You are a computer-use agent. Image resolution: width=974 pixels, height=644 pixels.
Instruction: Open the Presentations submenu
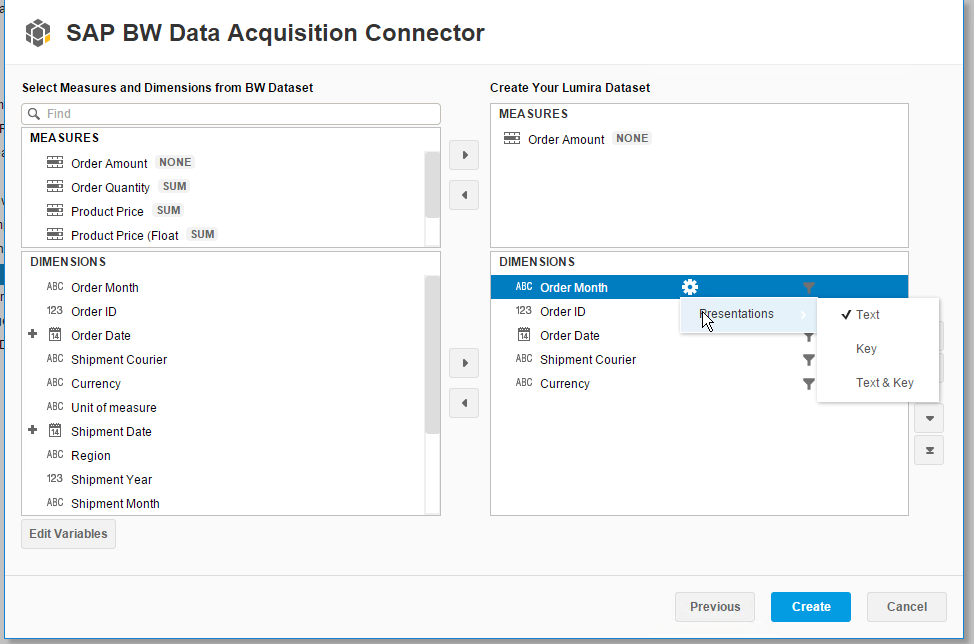tap(749, 314)
